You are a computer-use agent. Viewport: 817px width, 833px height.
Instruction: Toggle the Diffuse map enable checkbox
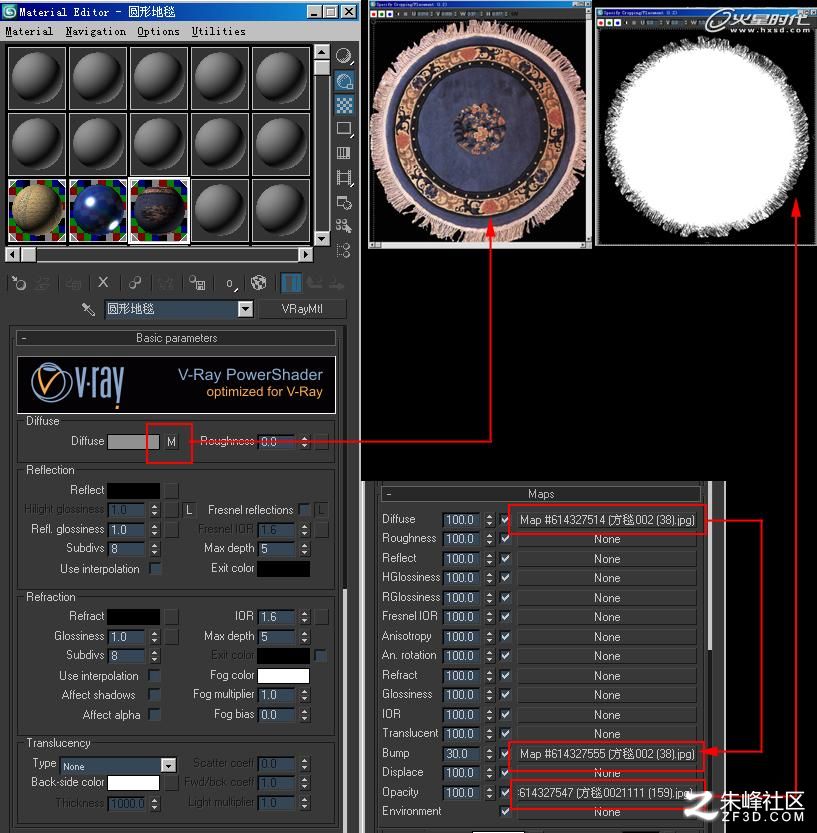coord(505,520)
